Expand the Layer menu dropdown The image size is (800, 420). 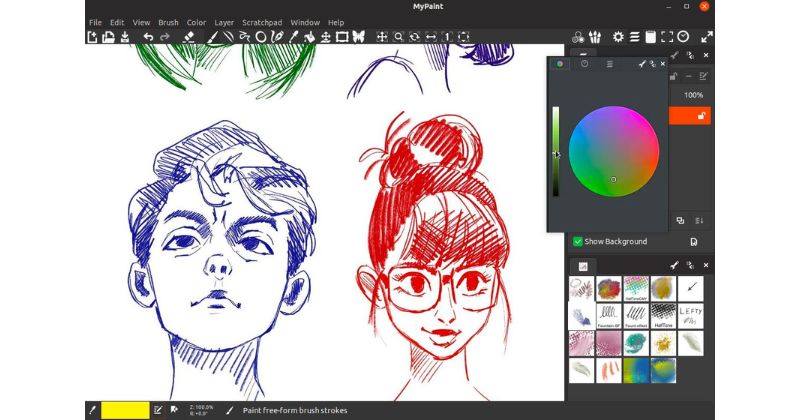[224, 22]
